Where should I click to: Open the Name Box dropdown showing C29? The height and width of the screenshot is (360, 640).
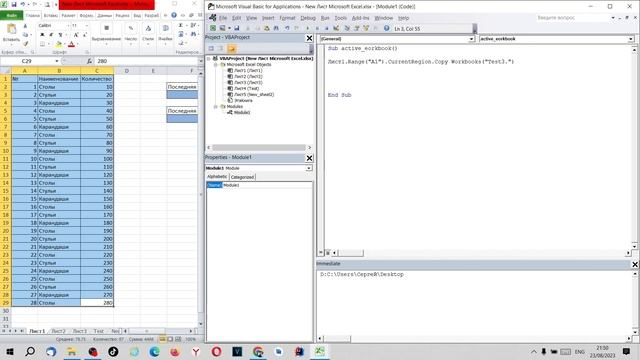coord(57,61)
